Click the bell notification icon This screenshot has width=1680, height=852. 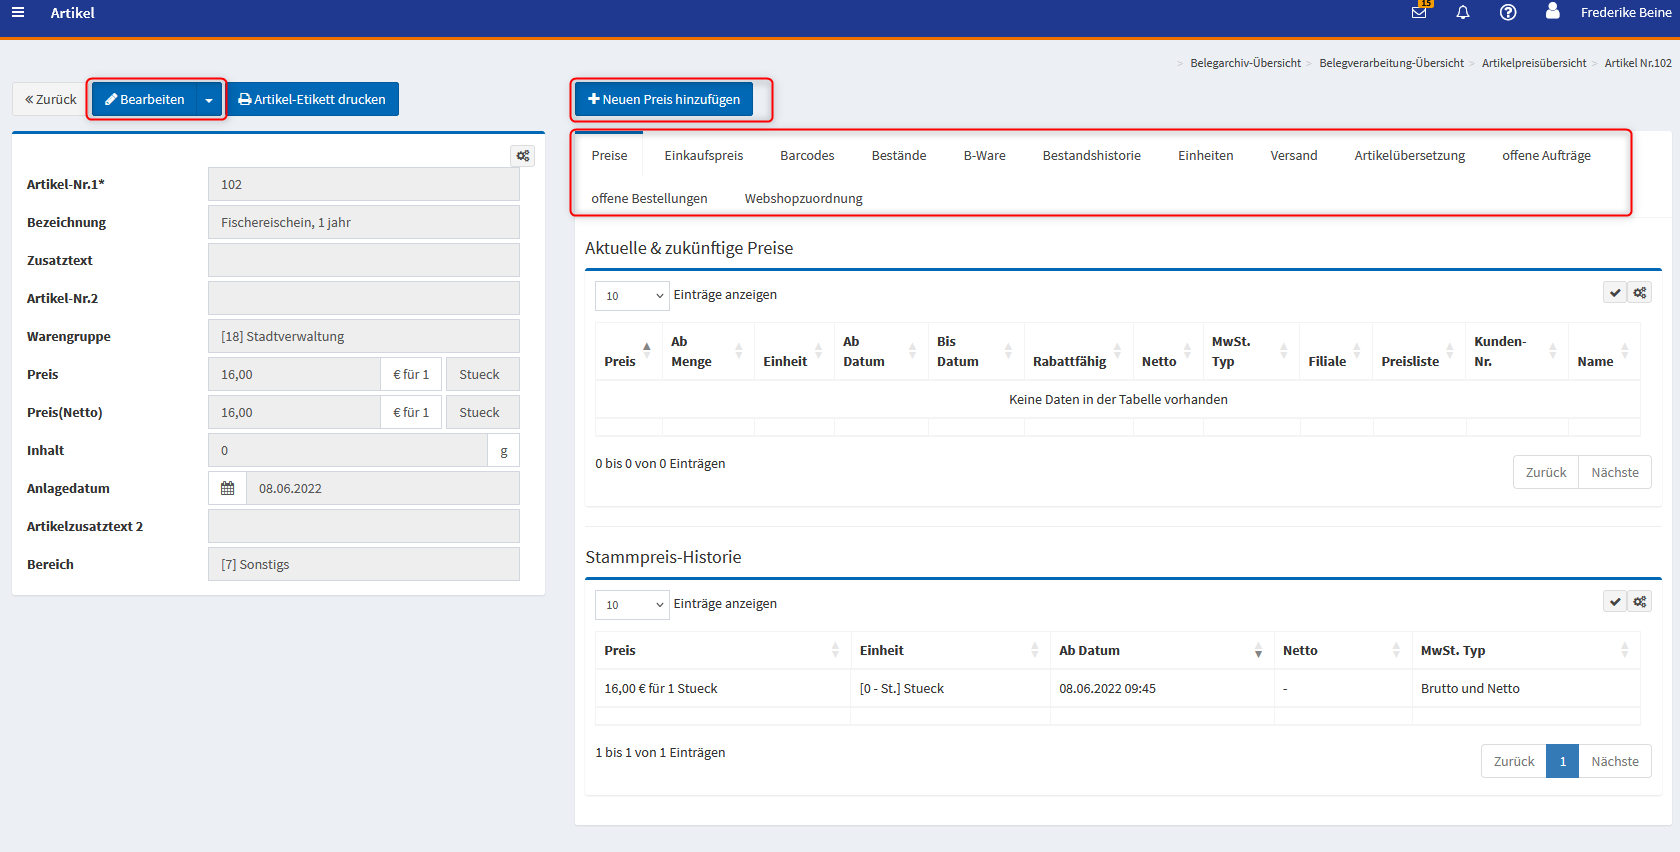[1463, 13]
